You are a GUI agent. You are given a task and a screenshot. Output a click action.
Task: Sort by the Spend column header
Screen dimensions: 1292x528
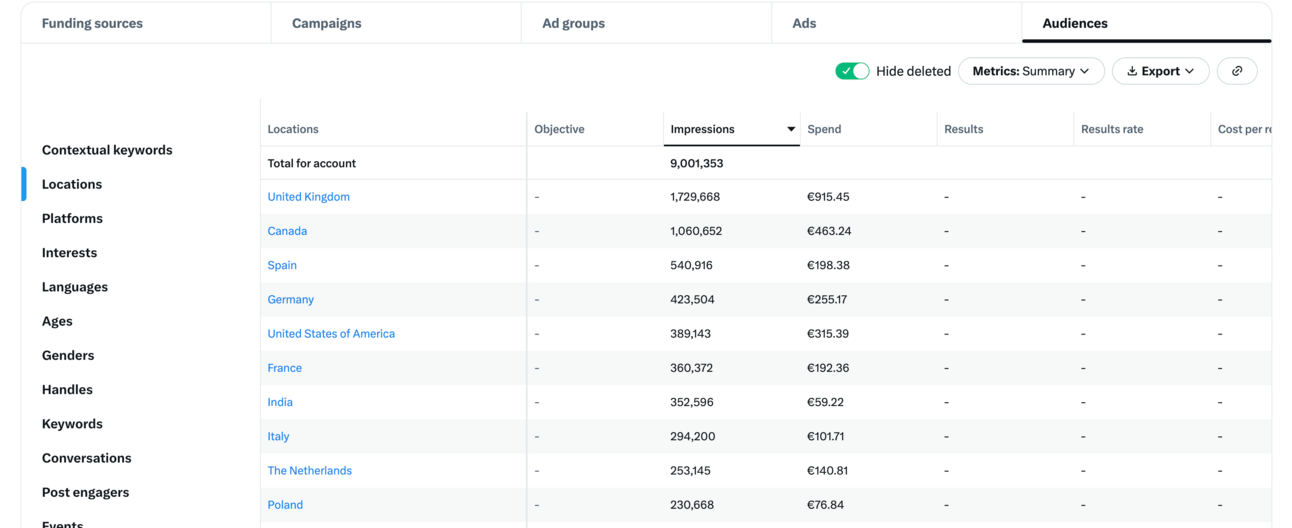824,129
